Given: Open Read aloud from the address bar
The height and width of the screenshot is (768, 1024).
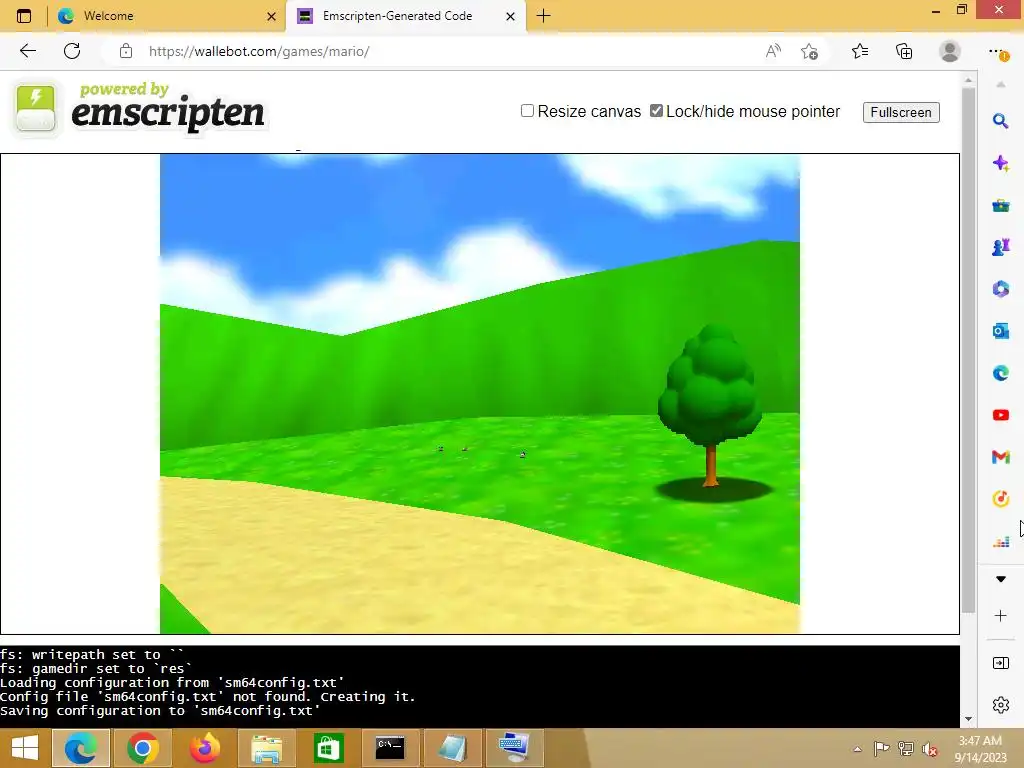Looking at the screenshot, I should (773, 51).
